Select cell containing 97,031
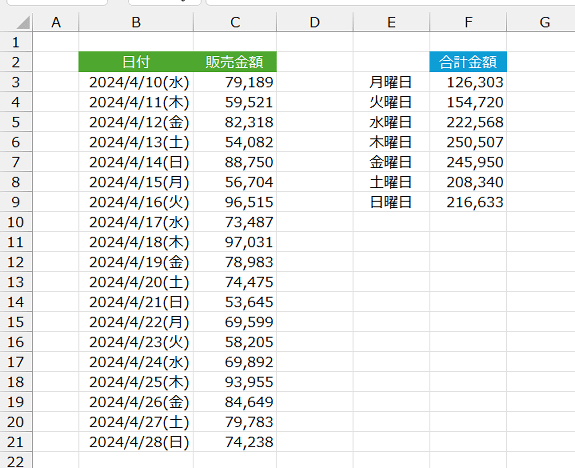 235,242
